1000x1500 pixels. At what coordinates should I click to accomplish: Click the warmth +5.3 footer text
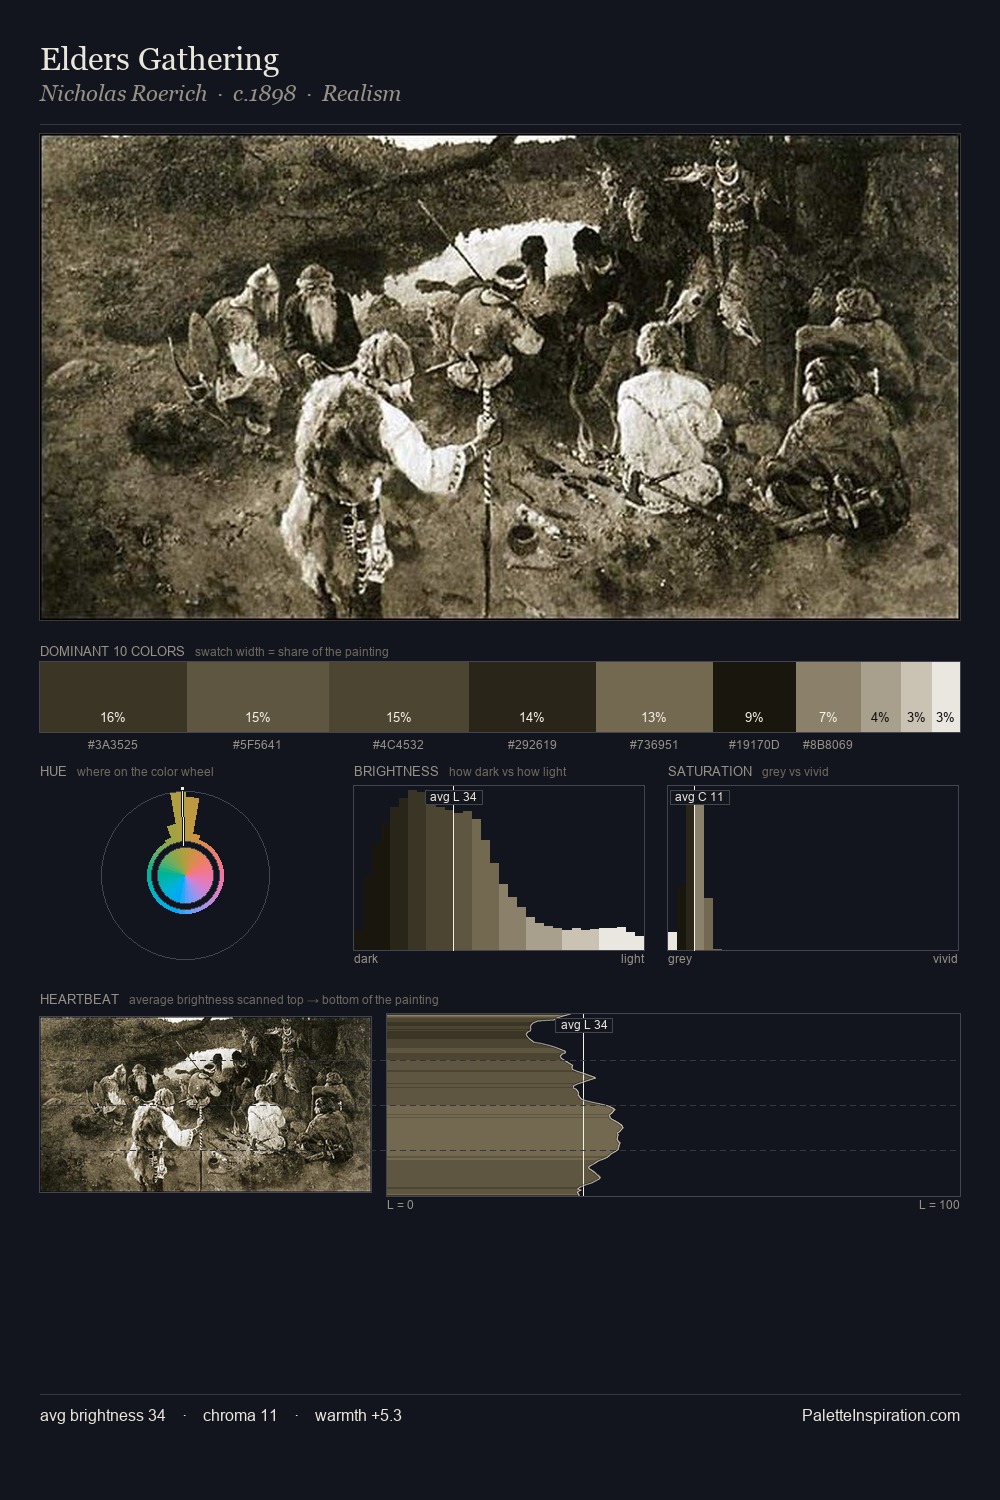[358, 1415]
